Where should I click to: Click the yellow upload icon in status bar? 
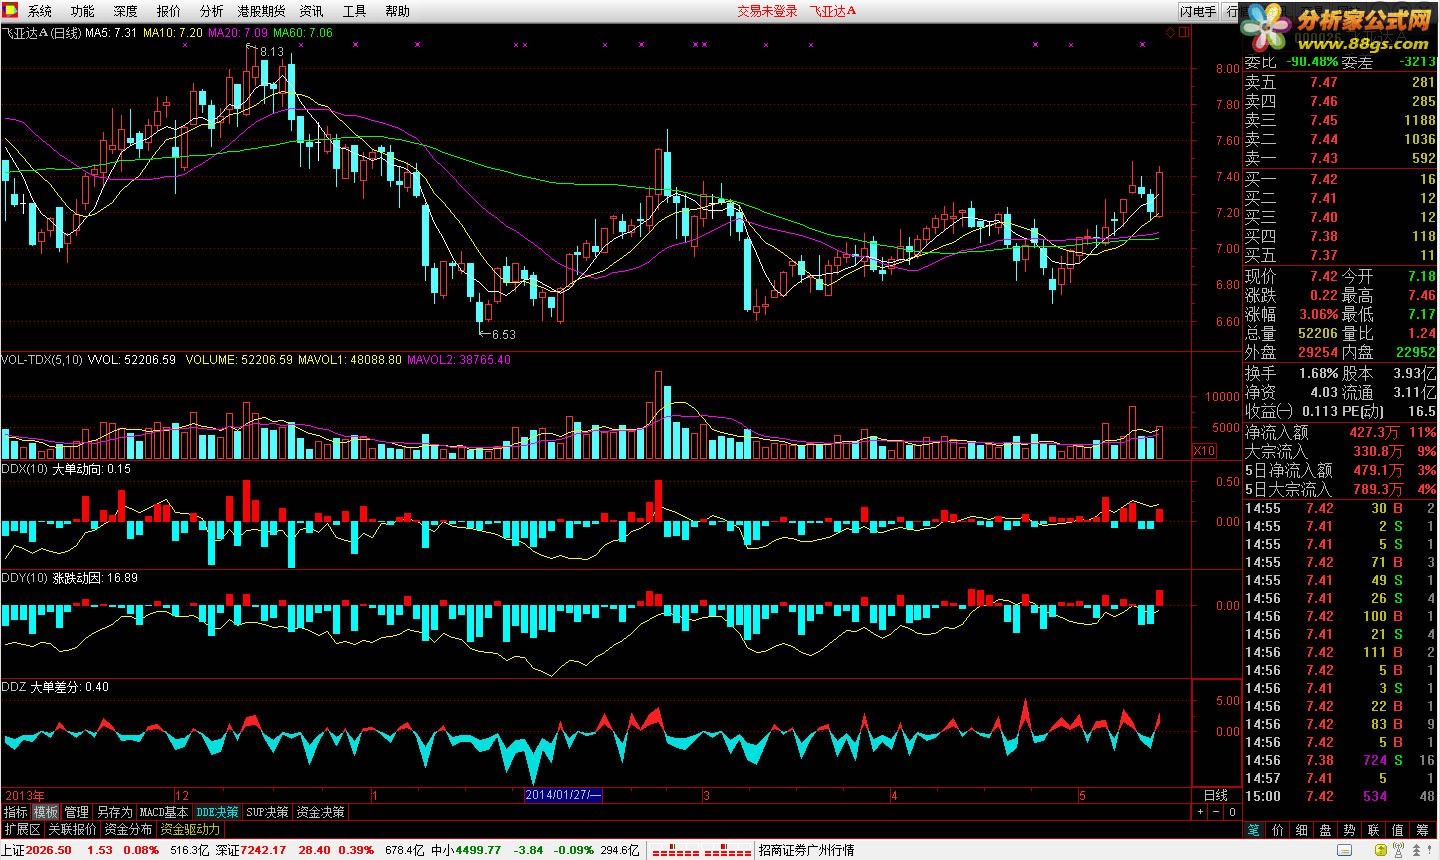tap(1381, 850)
